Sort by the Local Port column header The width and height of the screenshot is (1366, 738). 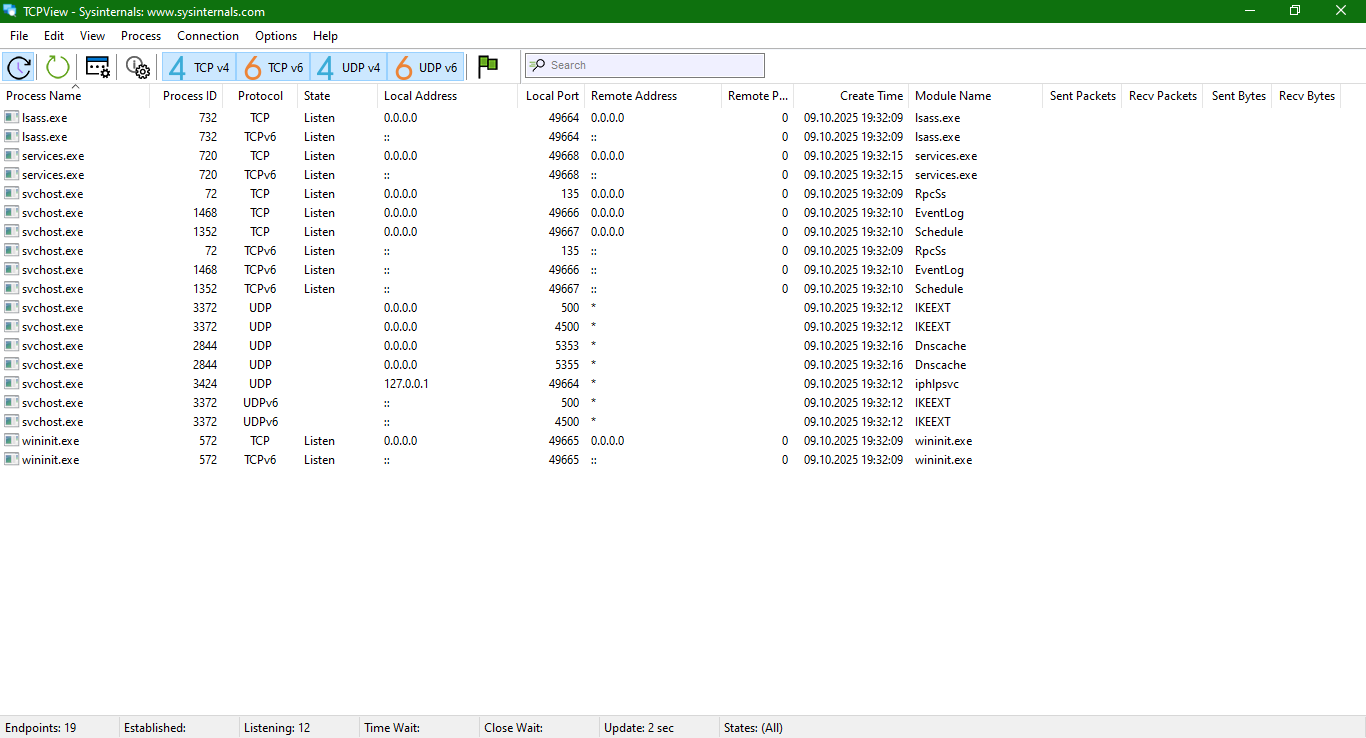552,96
